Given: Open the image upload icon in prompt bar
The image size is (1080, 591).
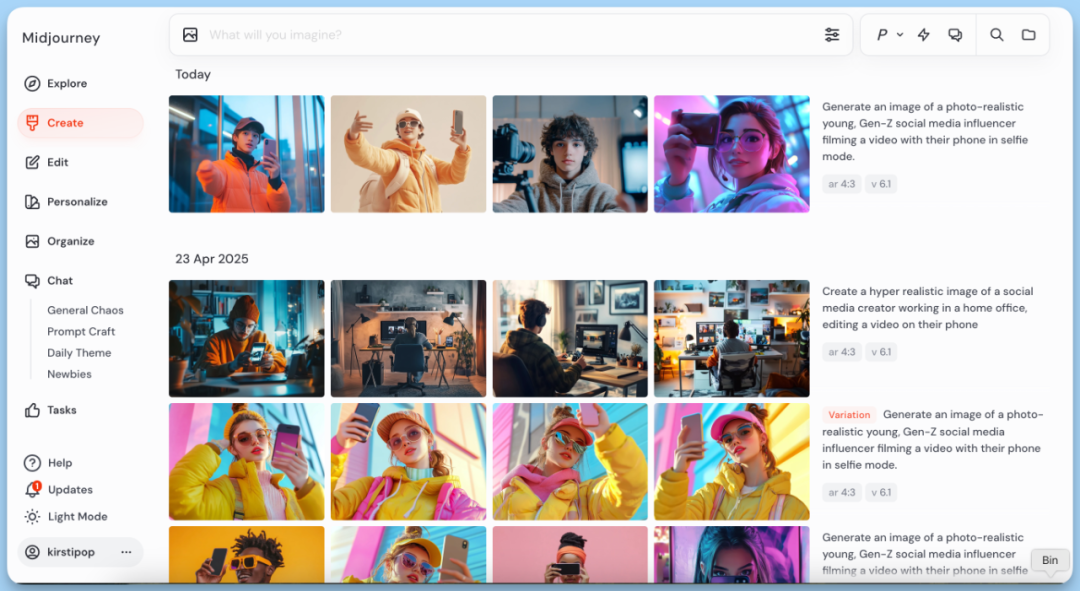Looking at the screenshot, I should (x=190, y=34).
